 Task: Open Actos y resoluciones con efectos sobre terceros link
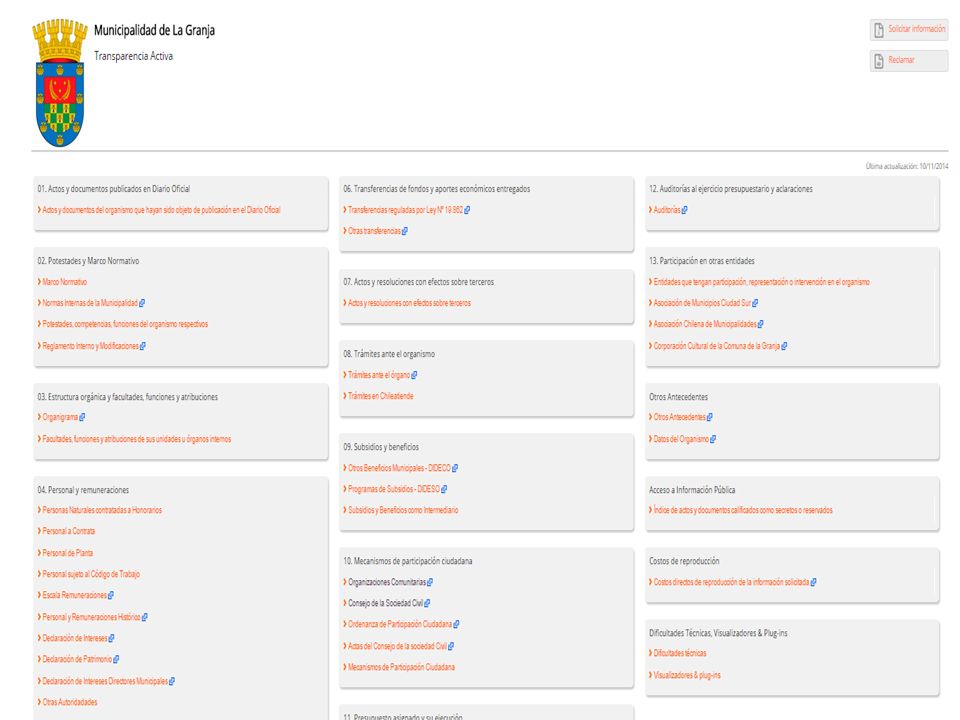pyautogui.click(x=409, y=303)
